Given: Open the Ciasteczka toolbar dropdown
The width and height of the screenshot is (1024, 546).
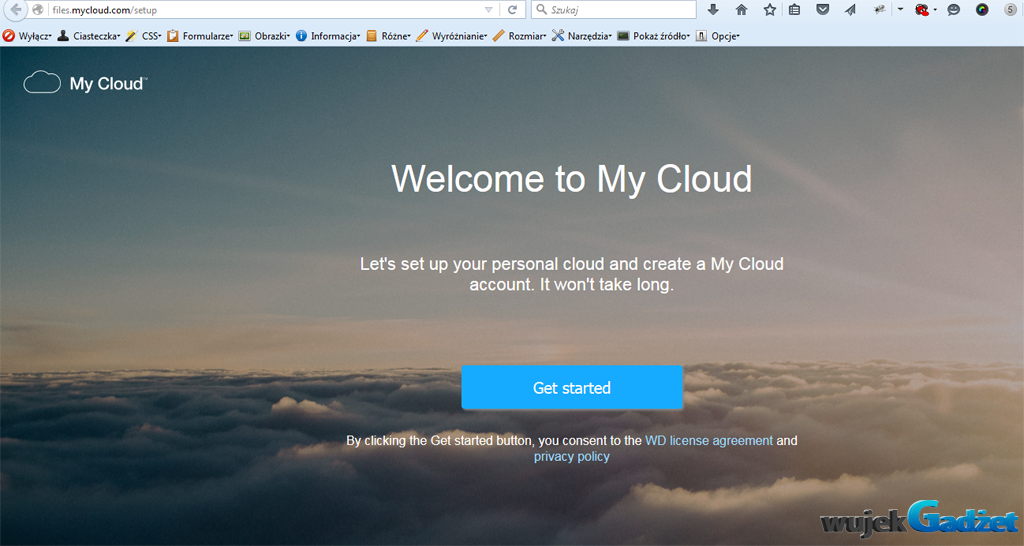Looking at the screenshot, I should [89, 36].
